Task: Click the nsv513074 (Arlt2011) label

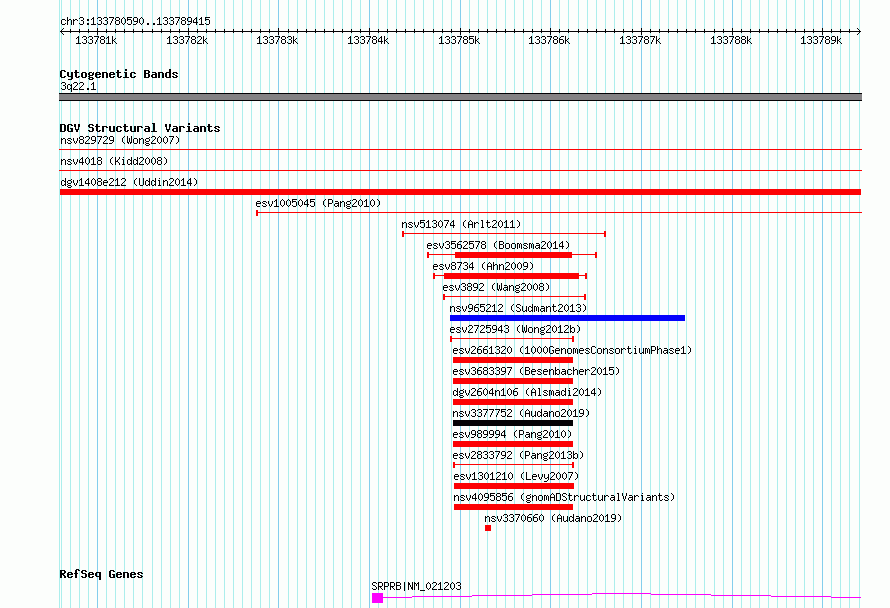Action: pyautogui.click(x=461, y=224)
